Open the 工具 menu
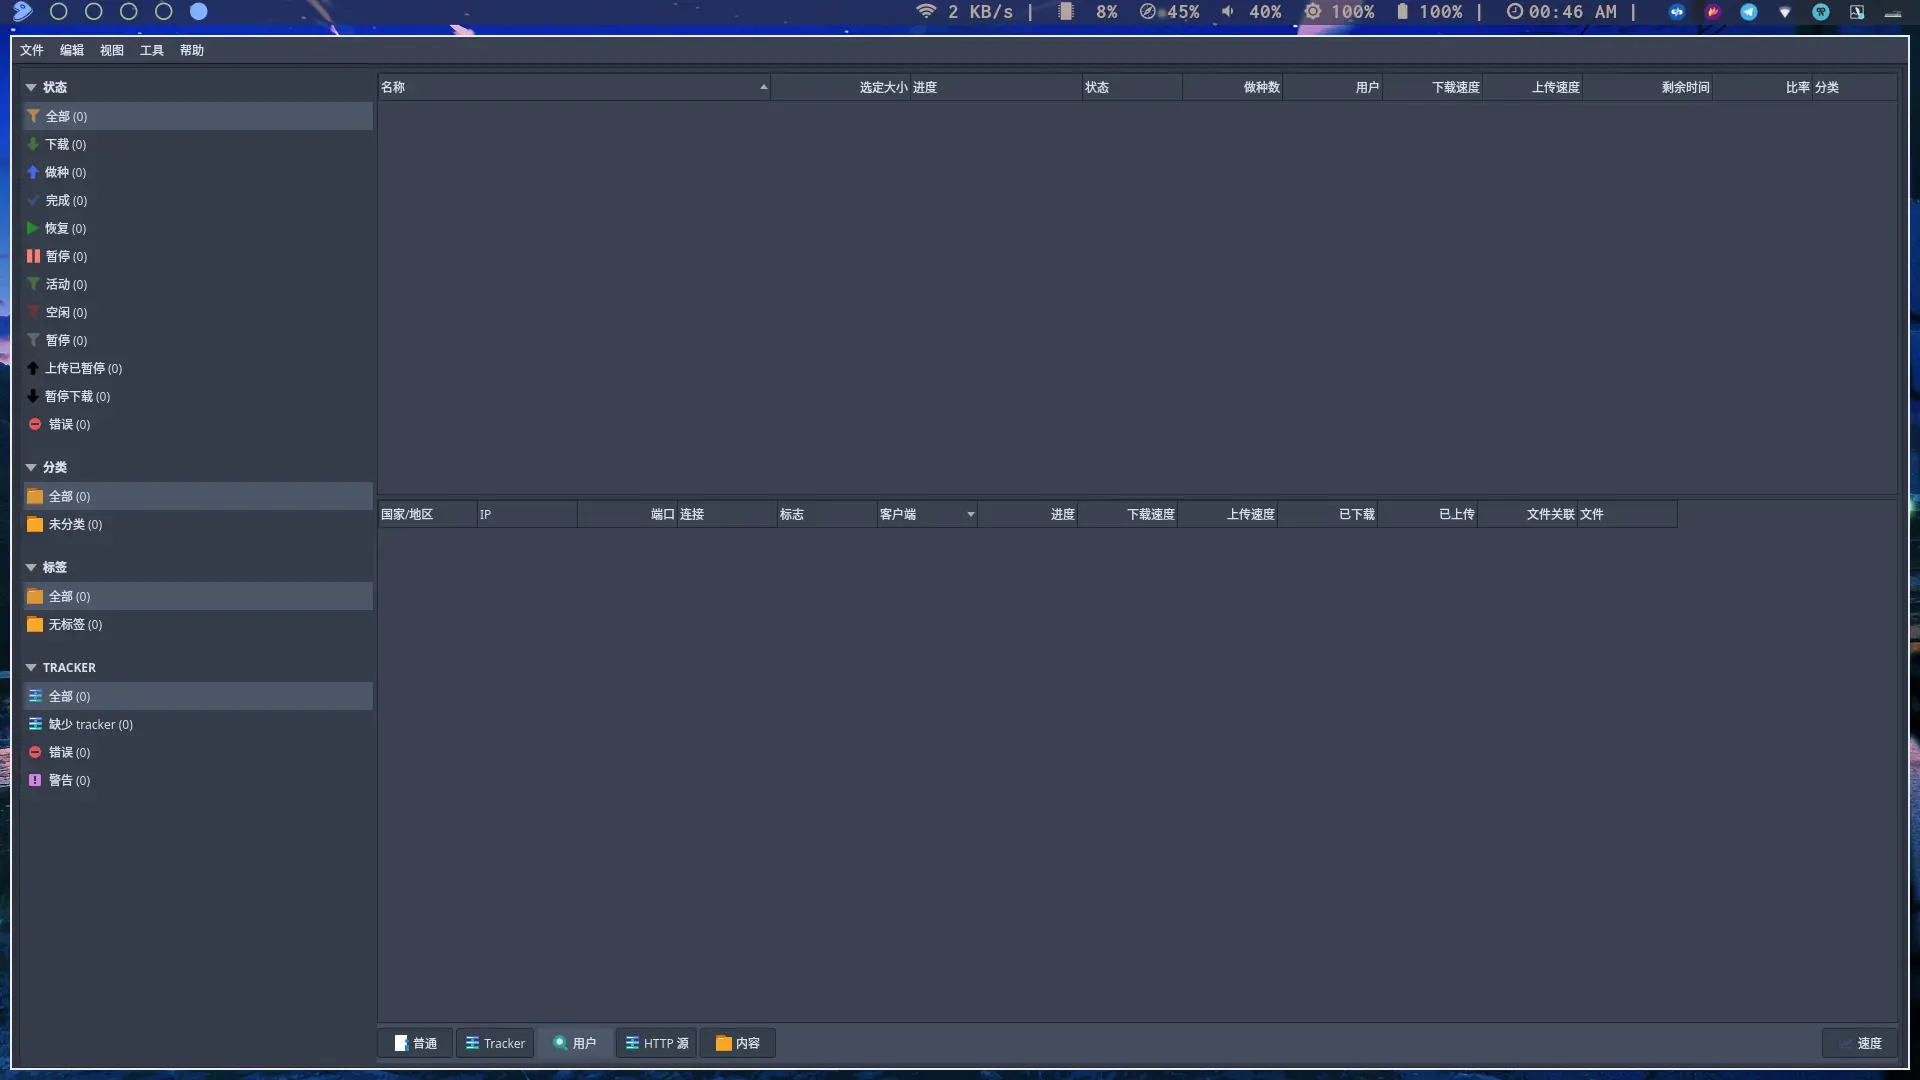This screenshot has height=1080, width=1920. pos(151,50)
